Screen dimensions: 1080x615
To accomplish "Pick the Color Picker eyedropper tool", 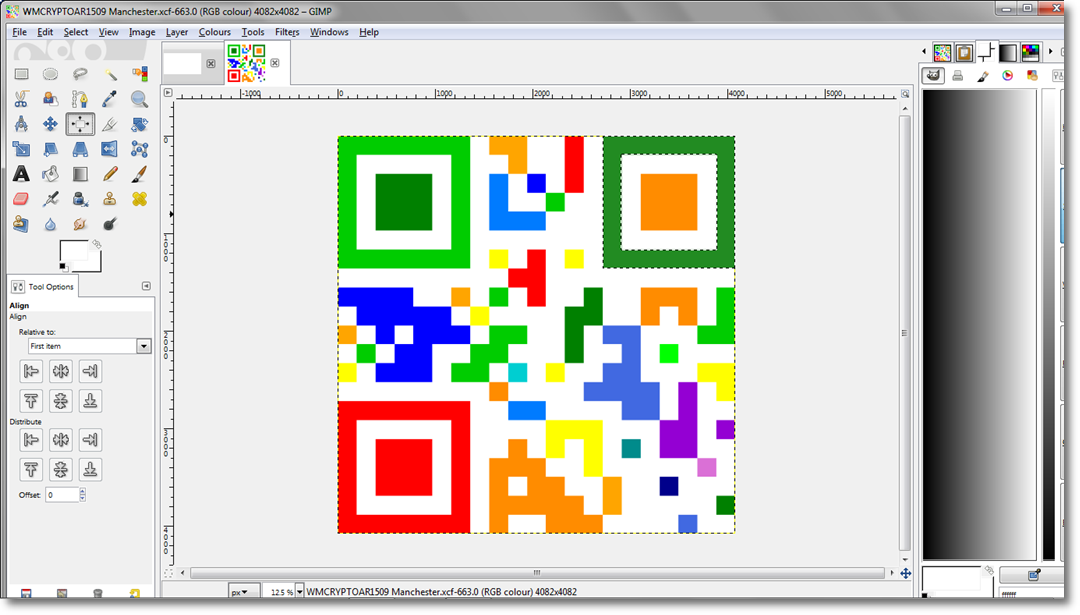I will click(110, 99).
